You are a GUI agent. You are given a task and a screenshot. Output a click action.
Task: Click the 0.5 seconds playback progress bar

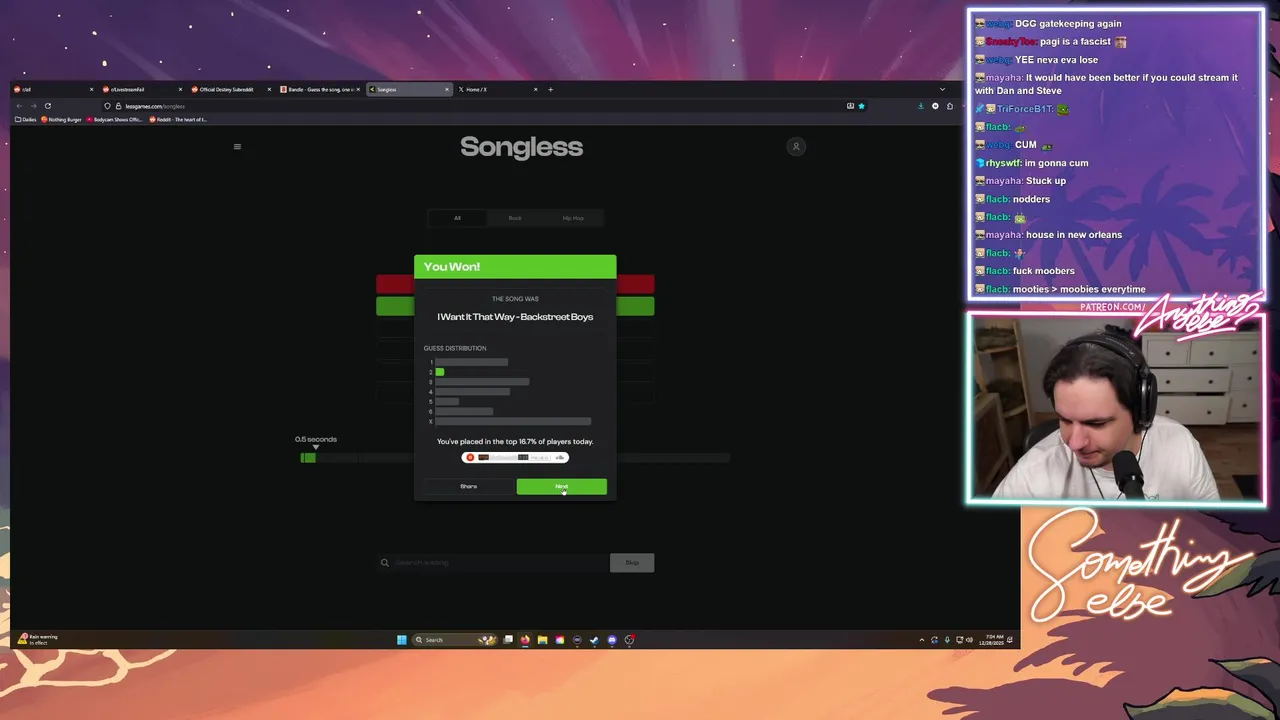click(515, 458)
